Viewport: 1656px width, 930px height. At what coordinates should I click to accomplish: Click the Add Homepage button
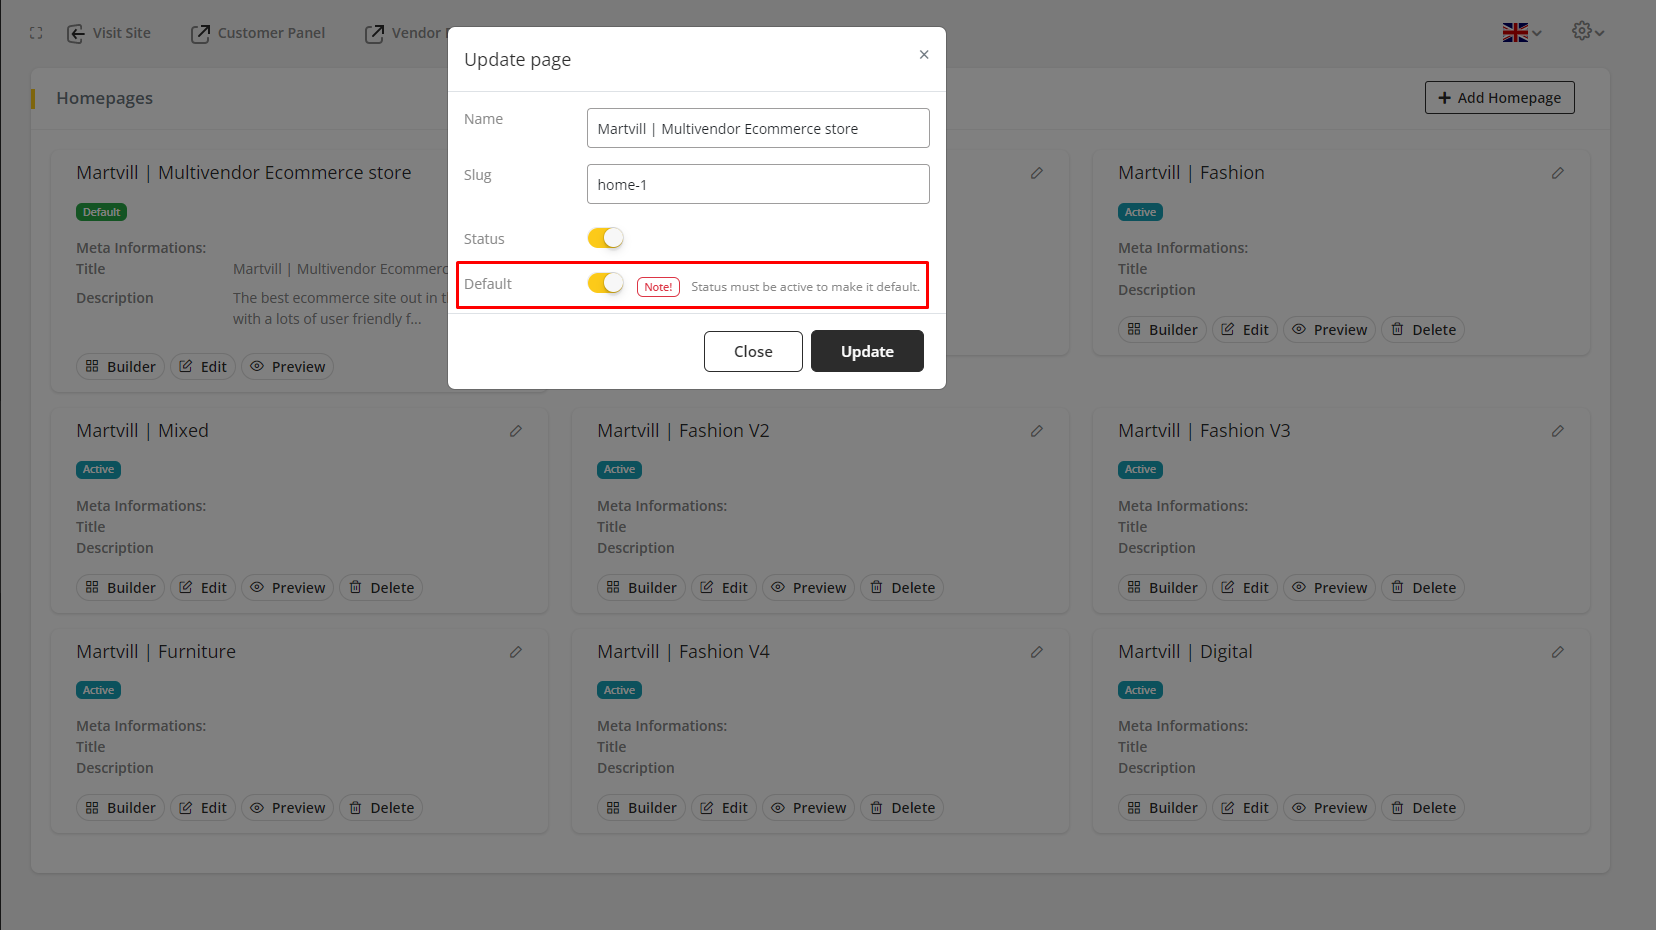click(1499, 98)
